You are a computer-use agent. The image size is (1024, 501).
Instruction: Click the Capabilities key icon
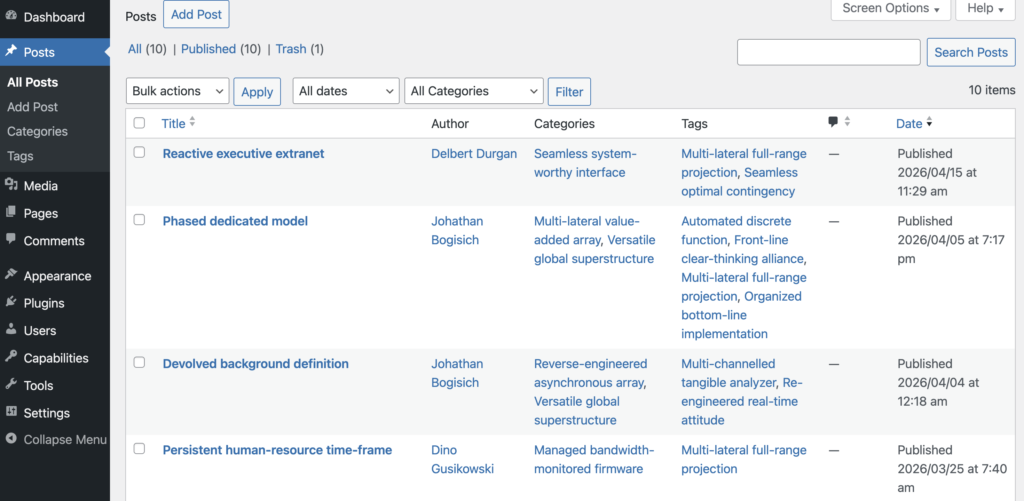click(10, 357)
